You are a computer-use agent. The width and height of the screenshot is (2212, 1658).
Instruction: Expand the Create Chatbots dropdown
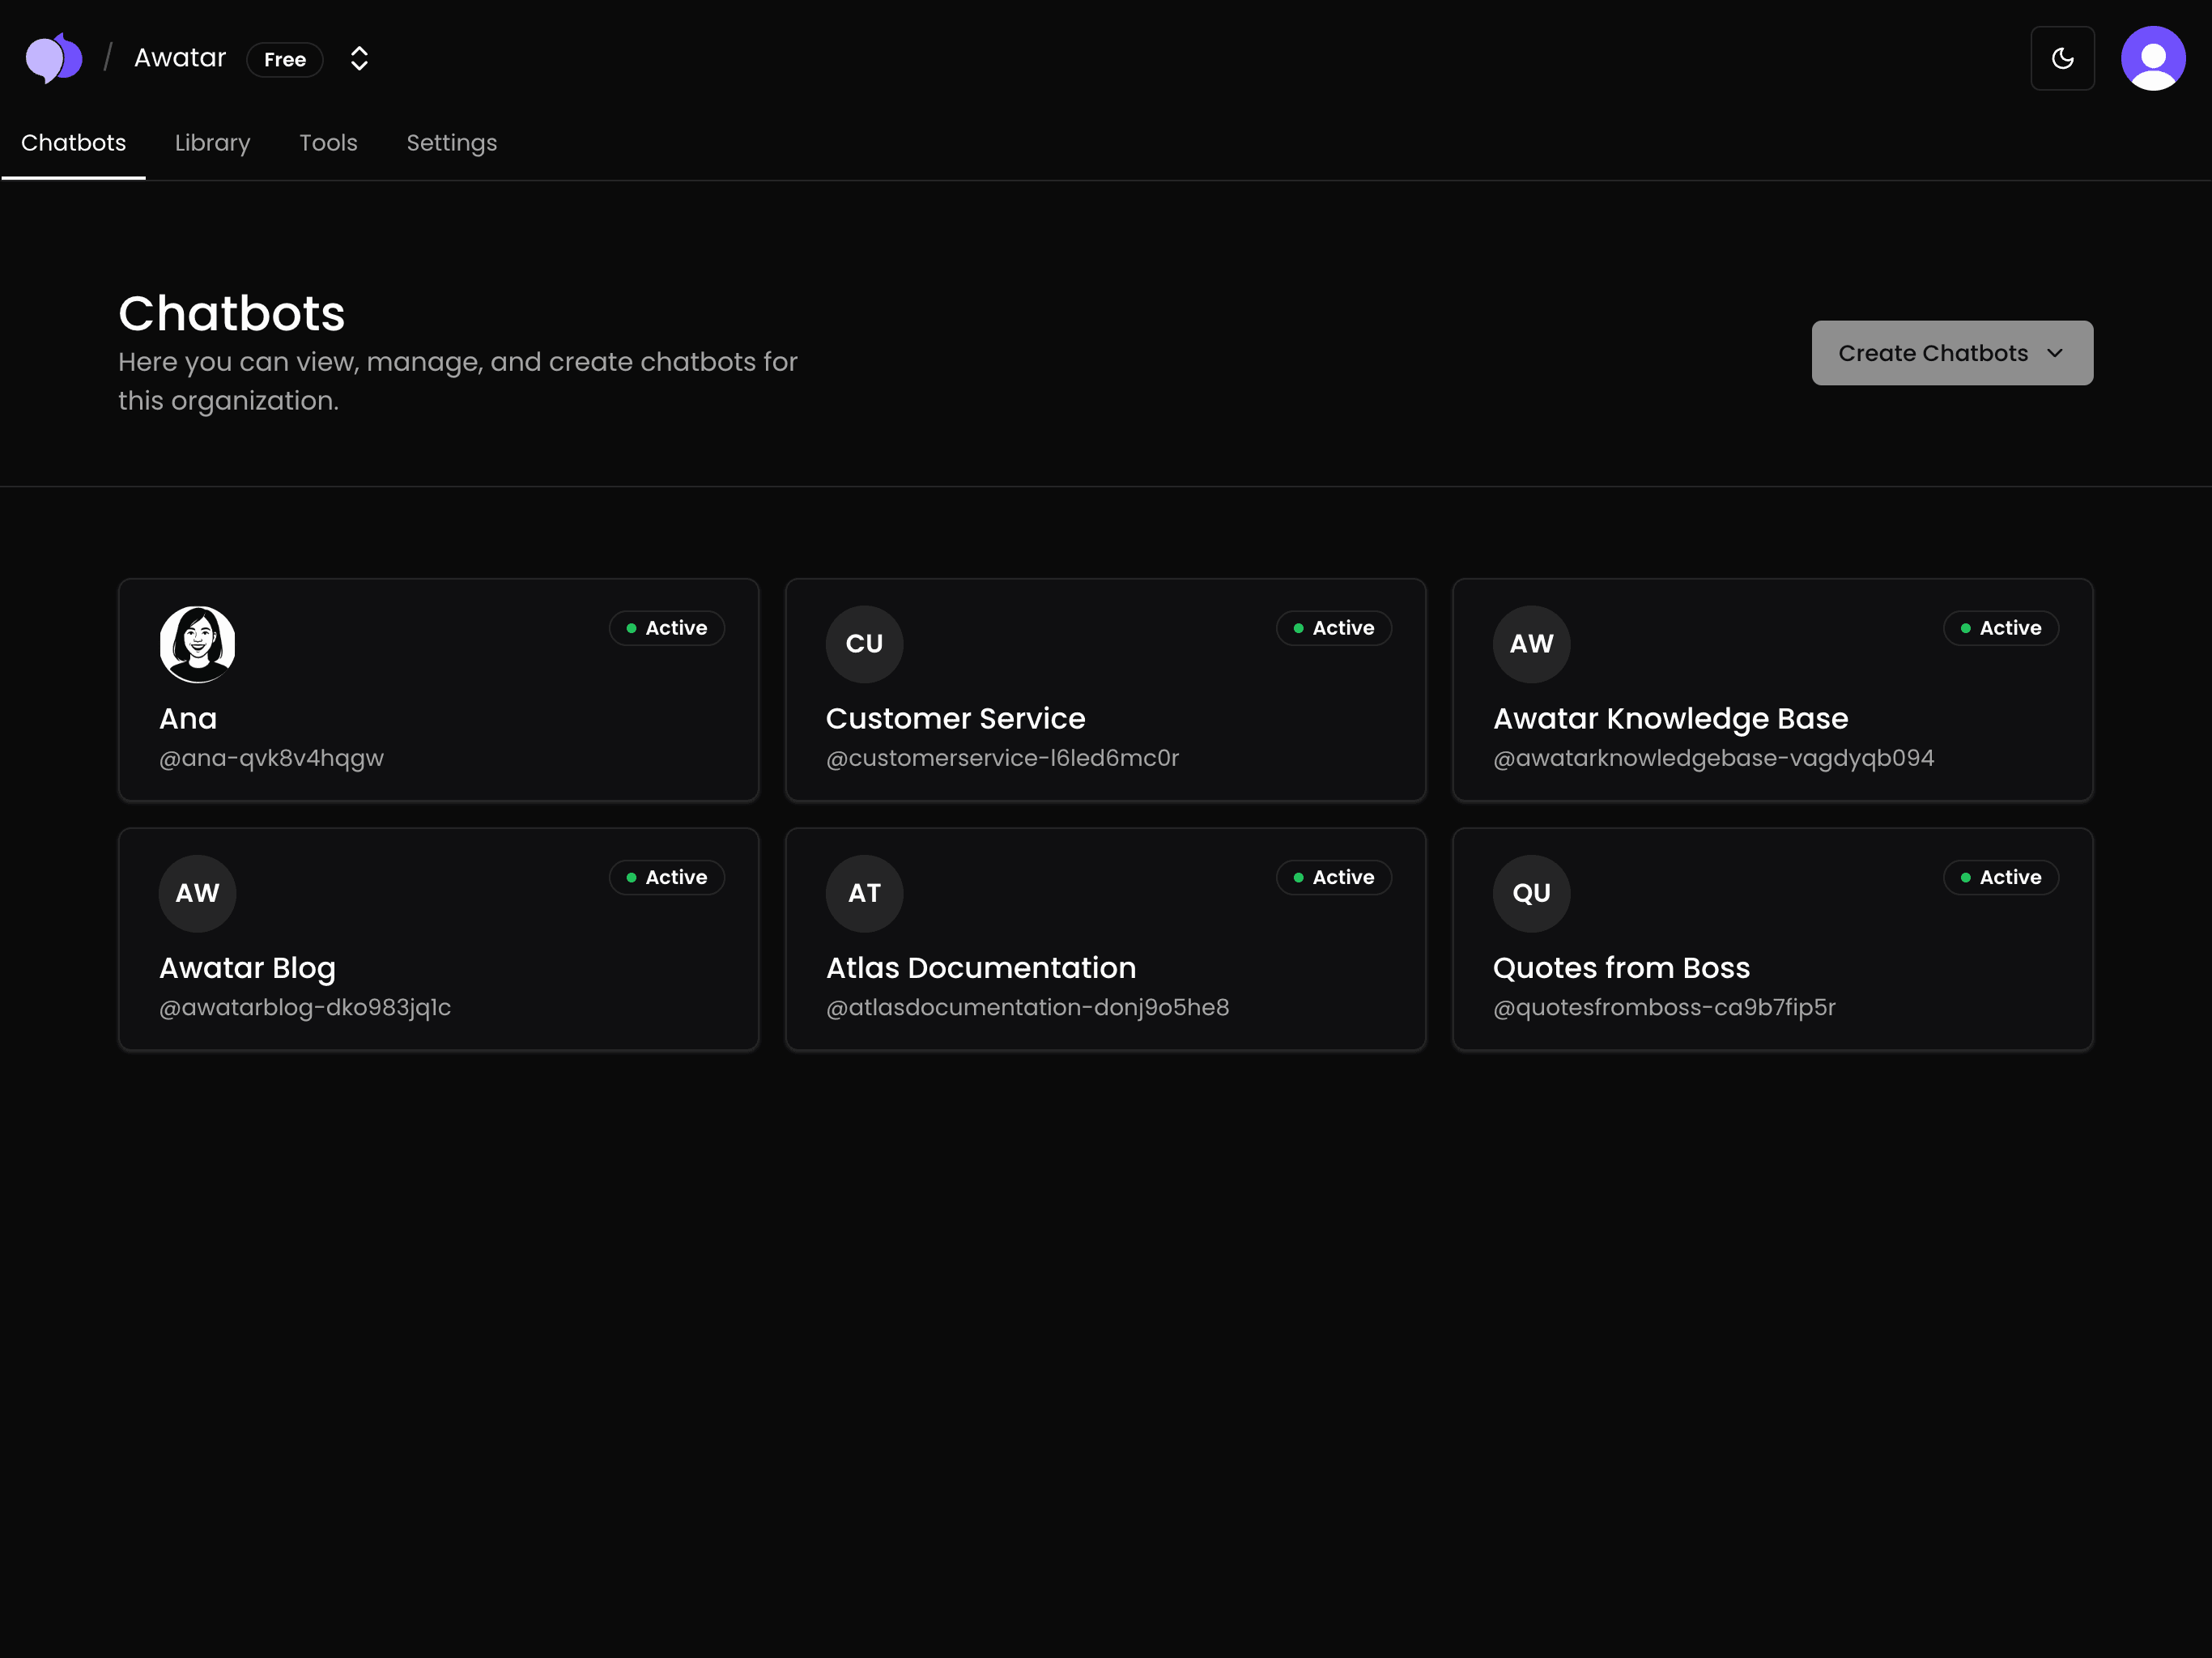point(1950,352)
